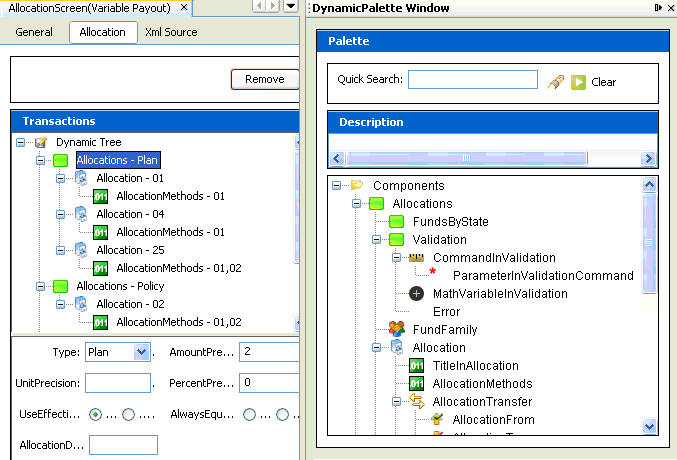Click the green icon beside Allocations - Plan
This screenshot has height=460, width=677.
pos(60,161)
